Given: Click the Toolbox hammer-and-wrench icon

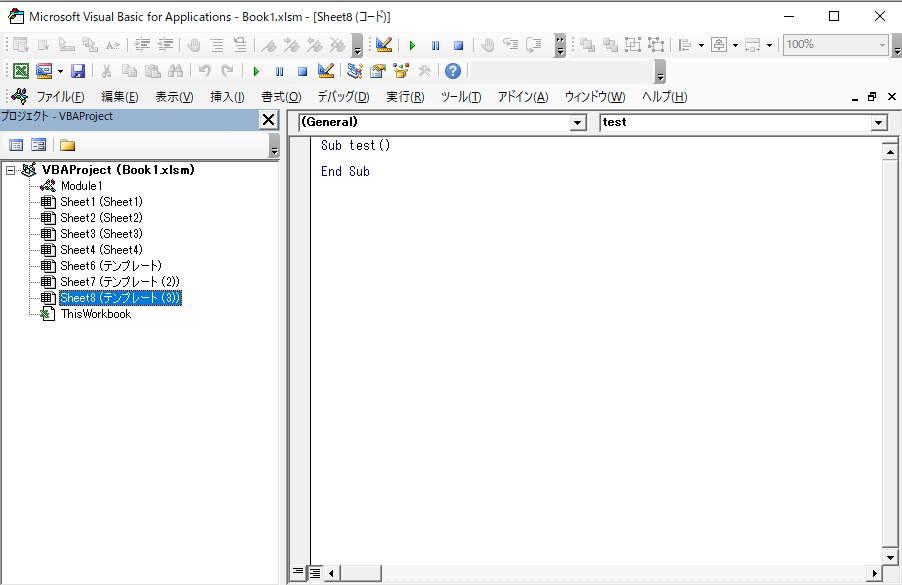Looking at the screenshot, I should click(424, 71).
